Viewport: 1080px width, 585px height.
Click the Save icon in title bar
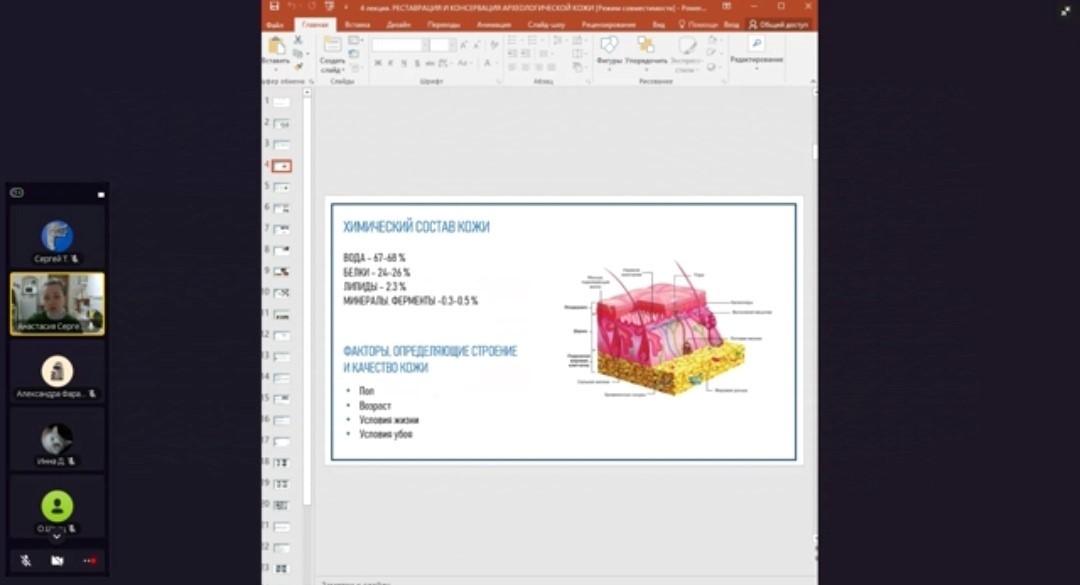[x=275, y=7]
